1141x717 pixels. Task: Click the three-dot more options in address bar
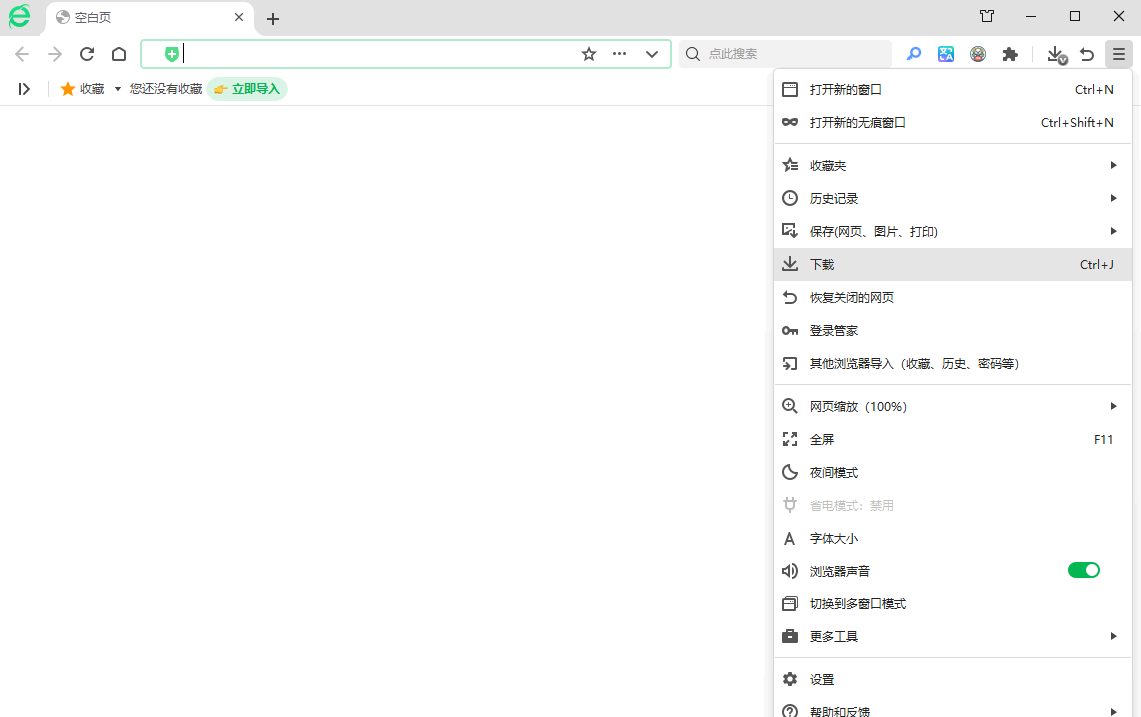[x=619, y=54]
